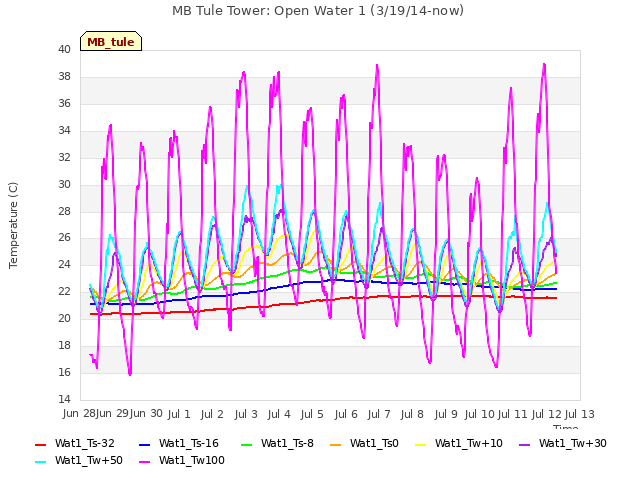This screenshot has height=480, width=640.
Task: Select the Wat1_Tw+50 legend label
Action: 89,460
